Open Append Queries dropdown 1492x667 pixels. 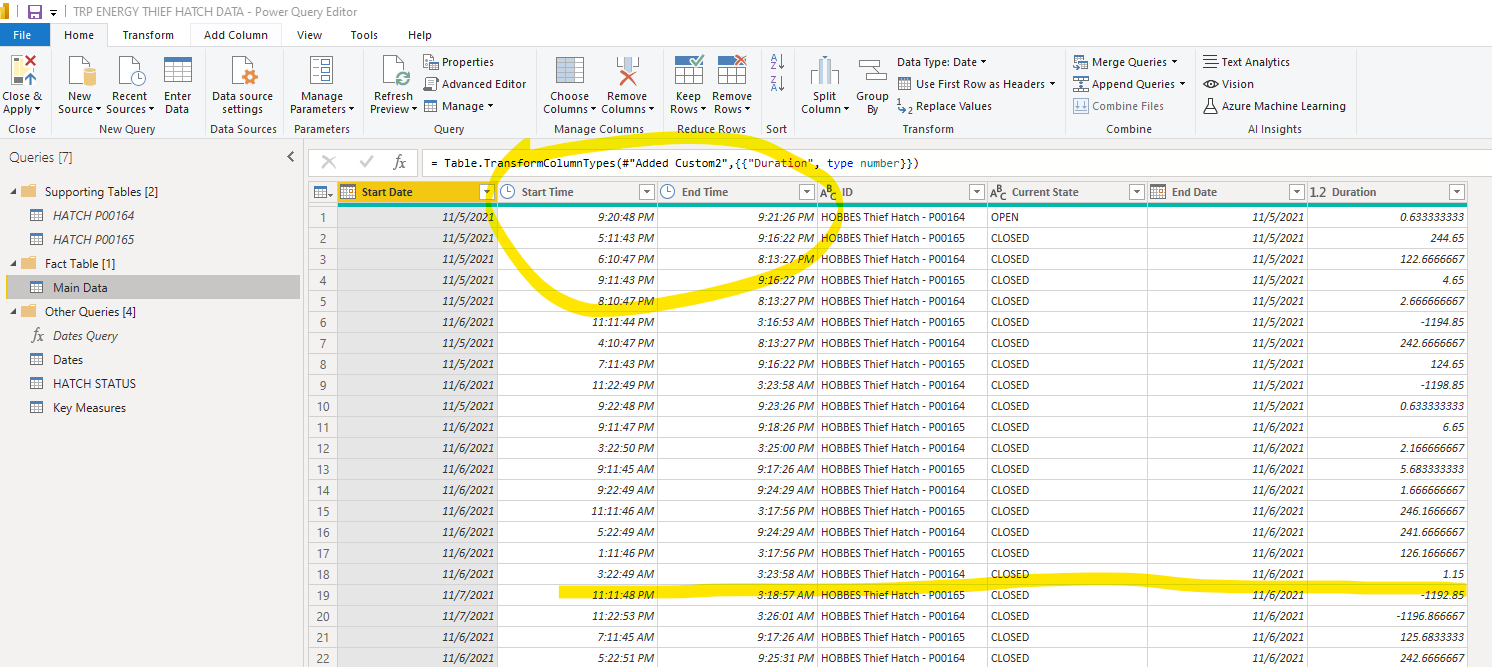coord(1129,84)
